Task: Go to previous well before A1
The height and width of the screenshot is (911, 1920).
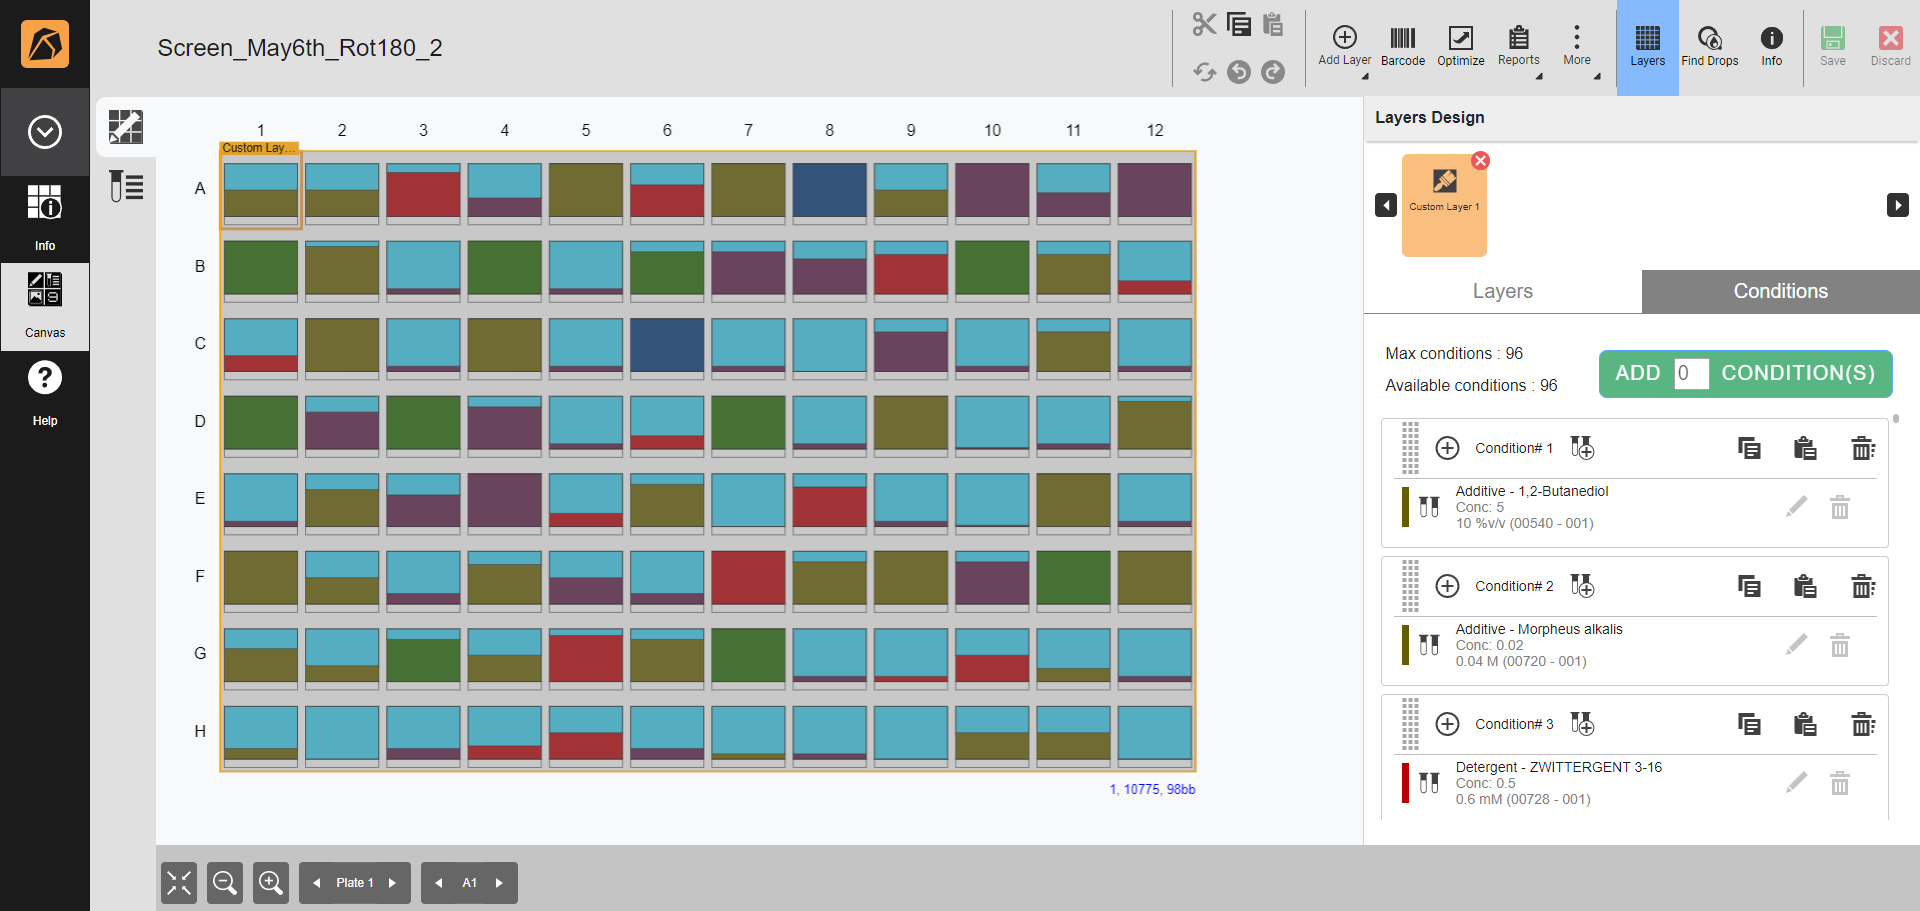Action: (439, 883)
